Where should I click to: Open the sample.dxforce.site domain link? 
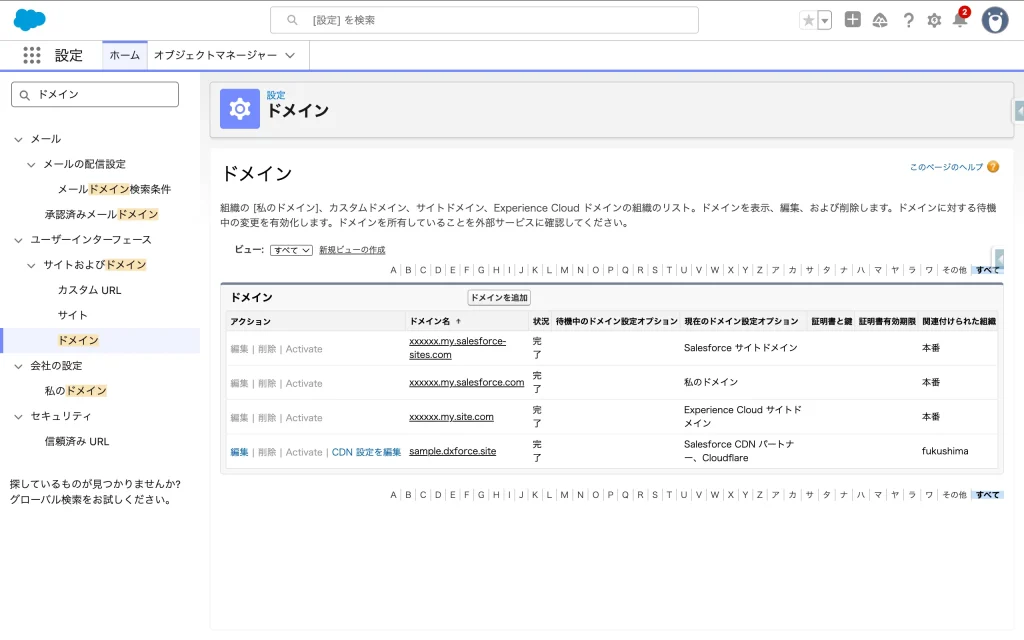[452, 452]
